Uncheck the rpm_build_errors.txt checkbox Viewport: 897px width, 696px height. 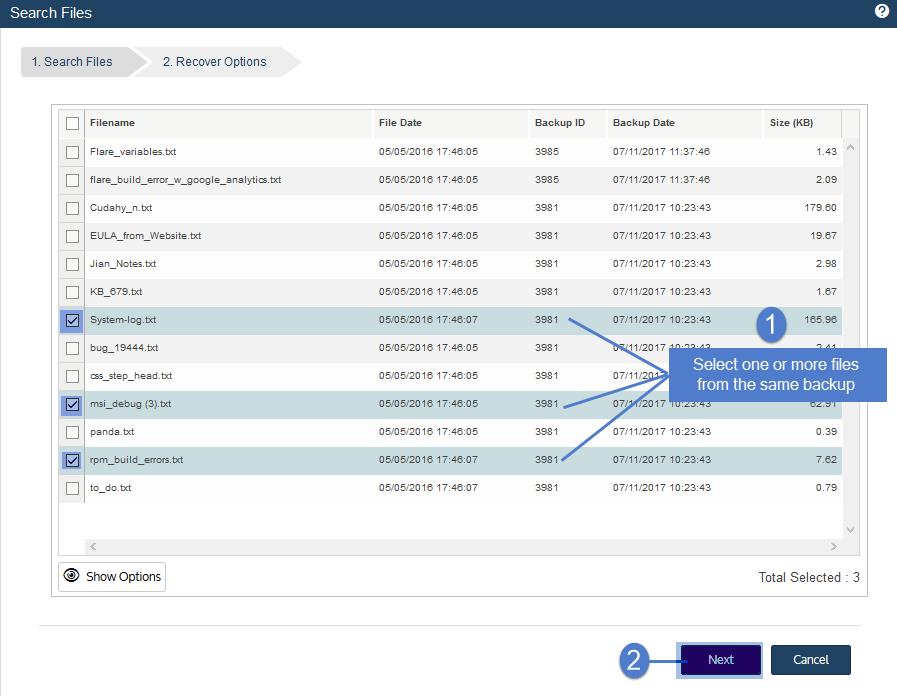coord(72,460)
